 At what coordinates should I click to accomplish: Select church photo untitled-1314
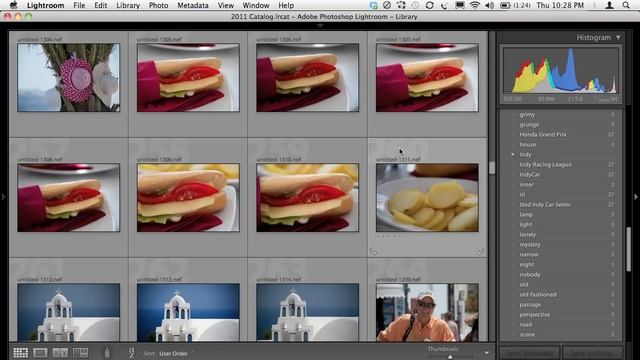pos(307,312)
